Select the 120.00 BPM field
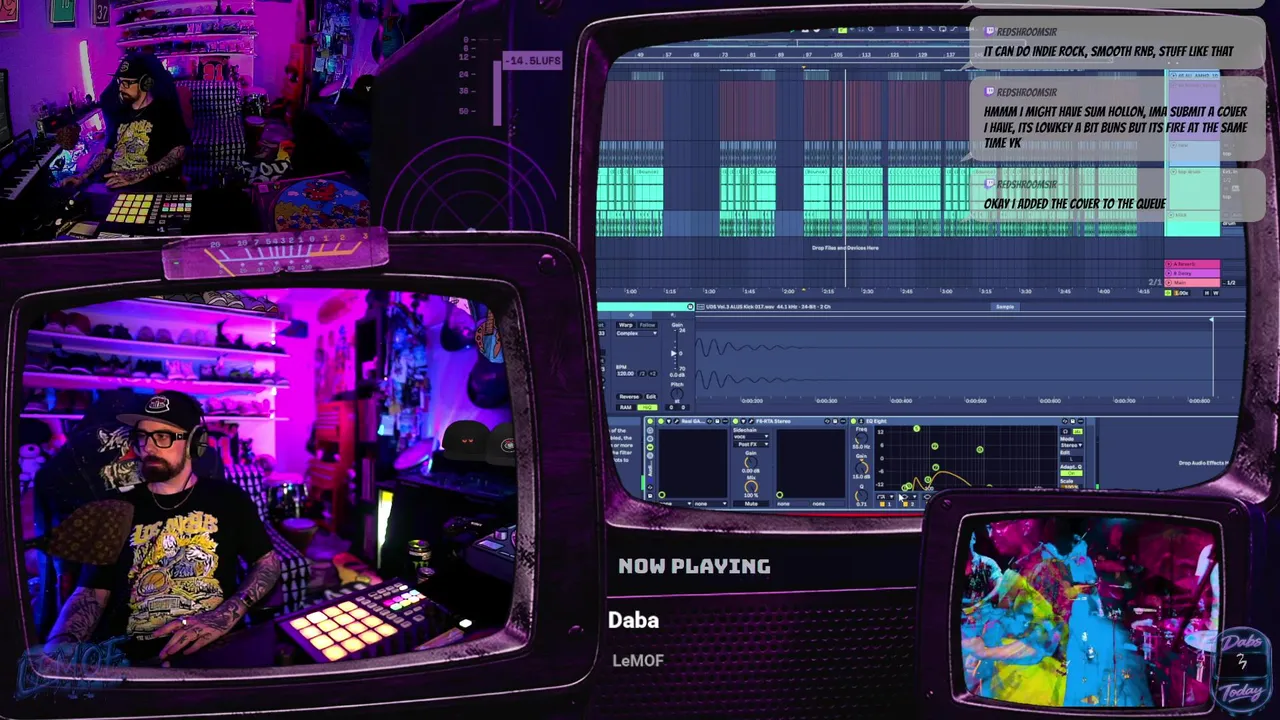 click(626, 374)
